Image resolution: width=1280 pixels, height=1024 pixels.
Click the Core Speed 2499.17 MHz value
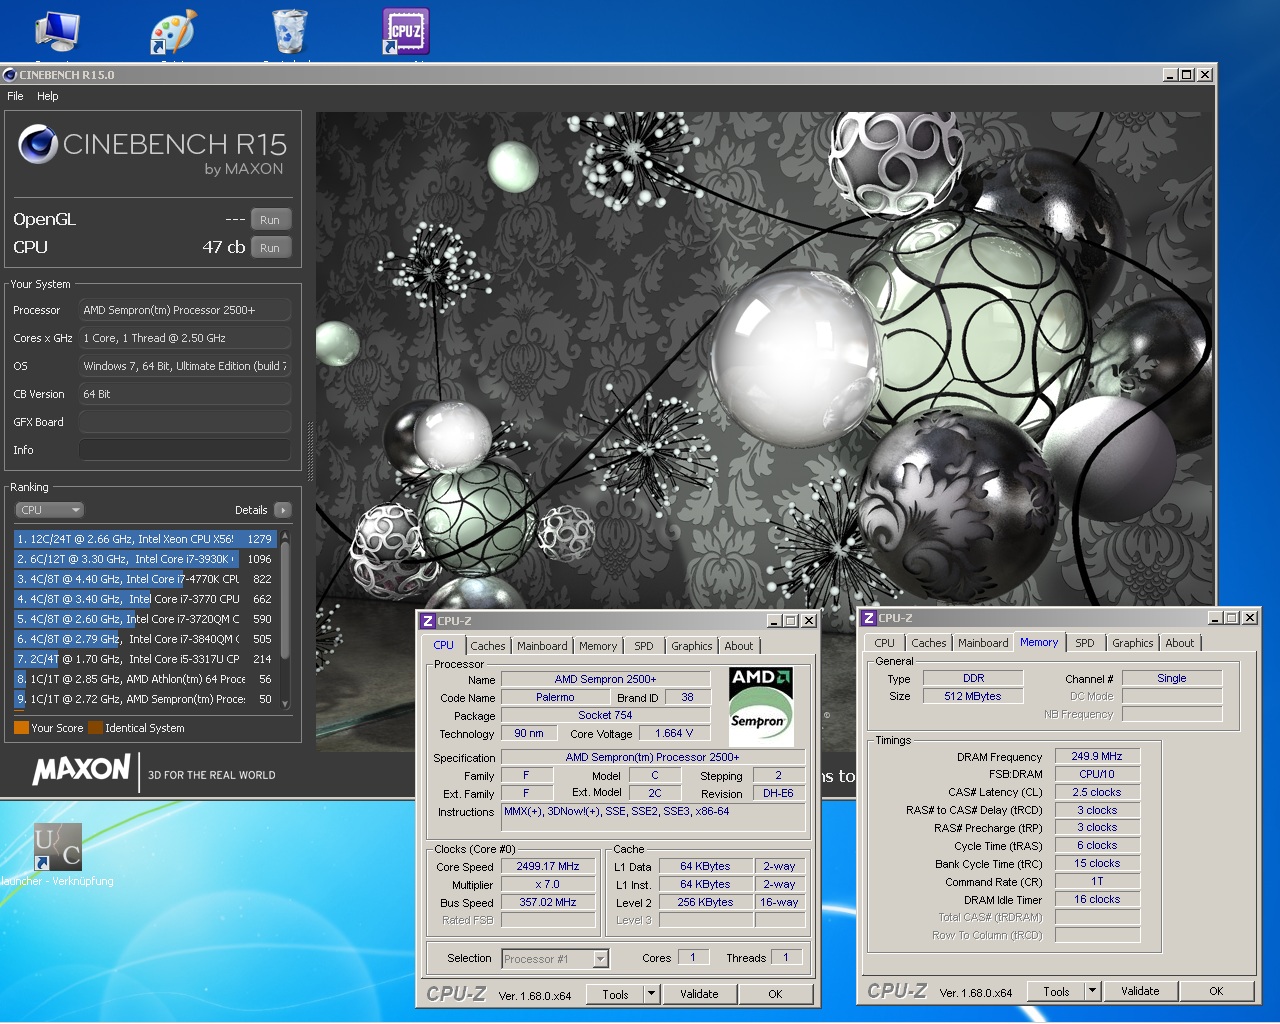click(x=548, y=867)
